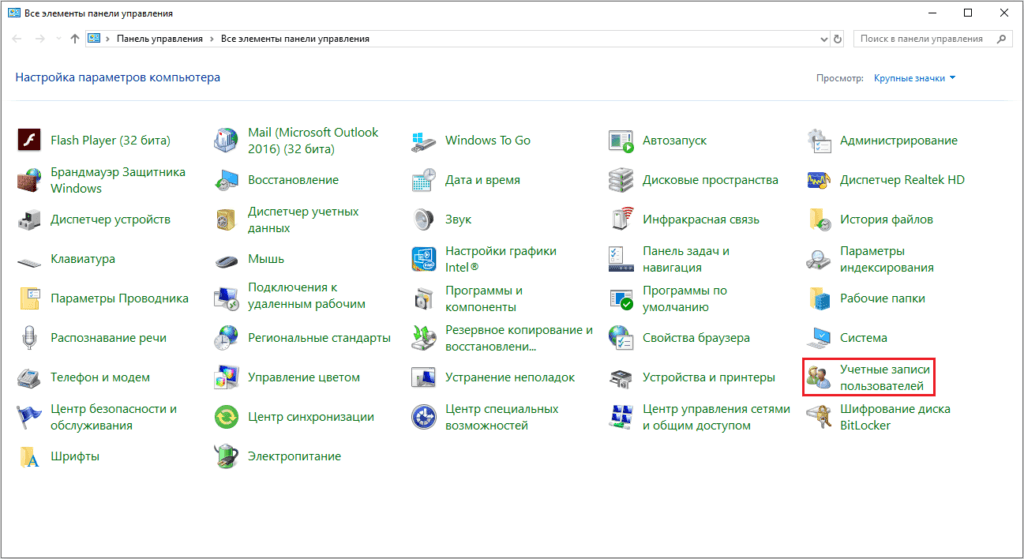Screen dimensions: 1024x559
Task: Click Центр специальных возможностей link
Action: tap(502, 417)
